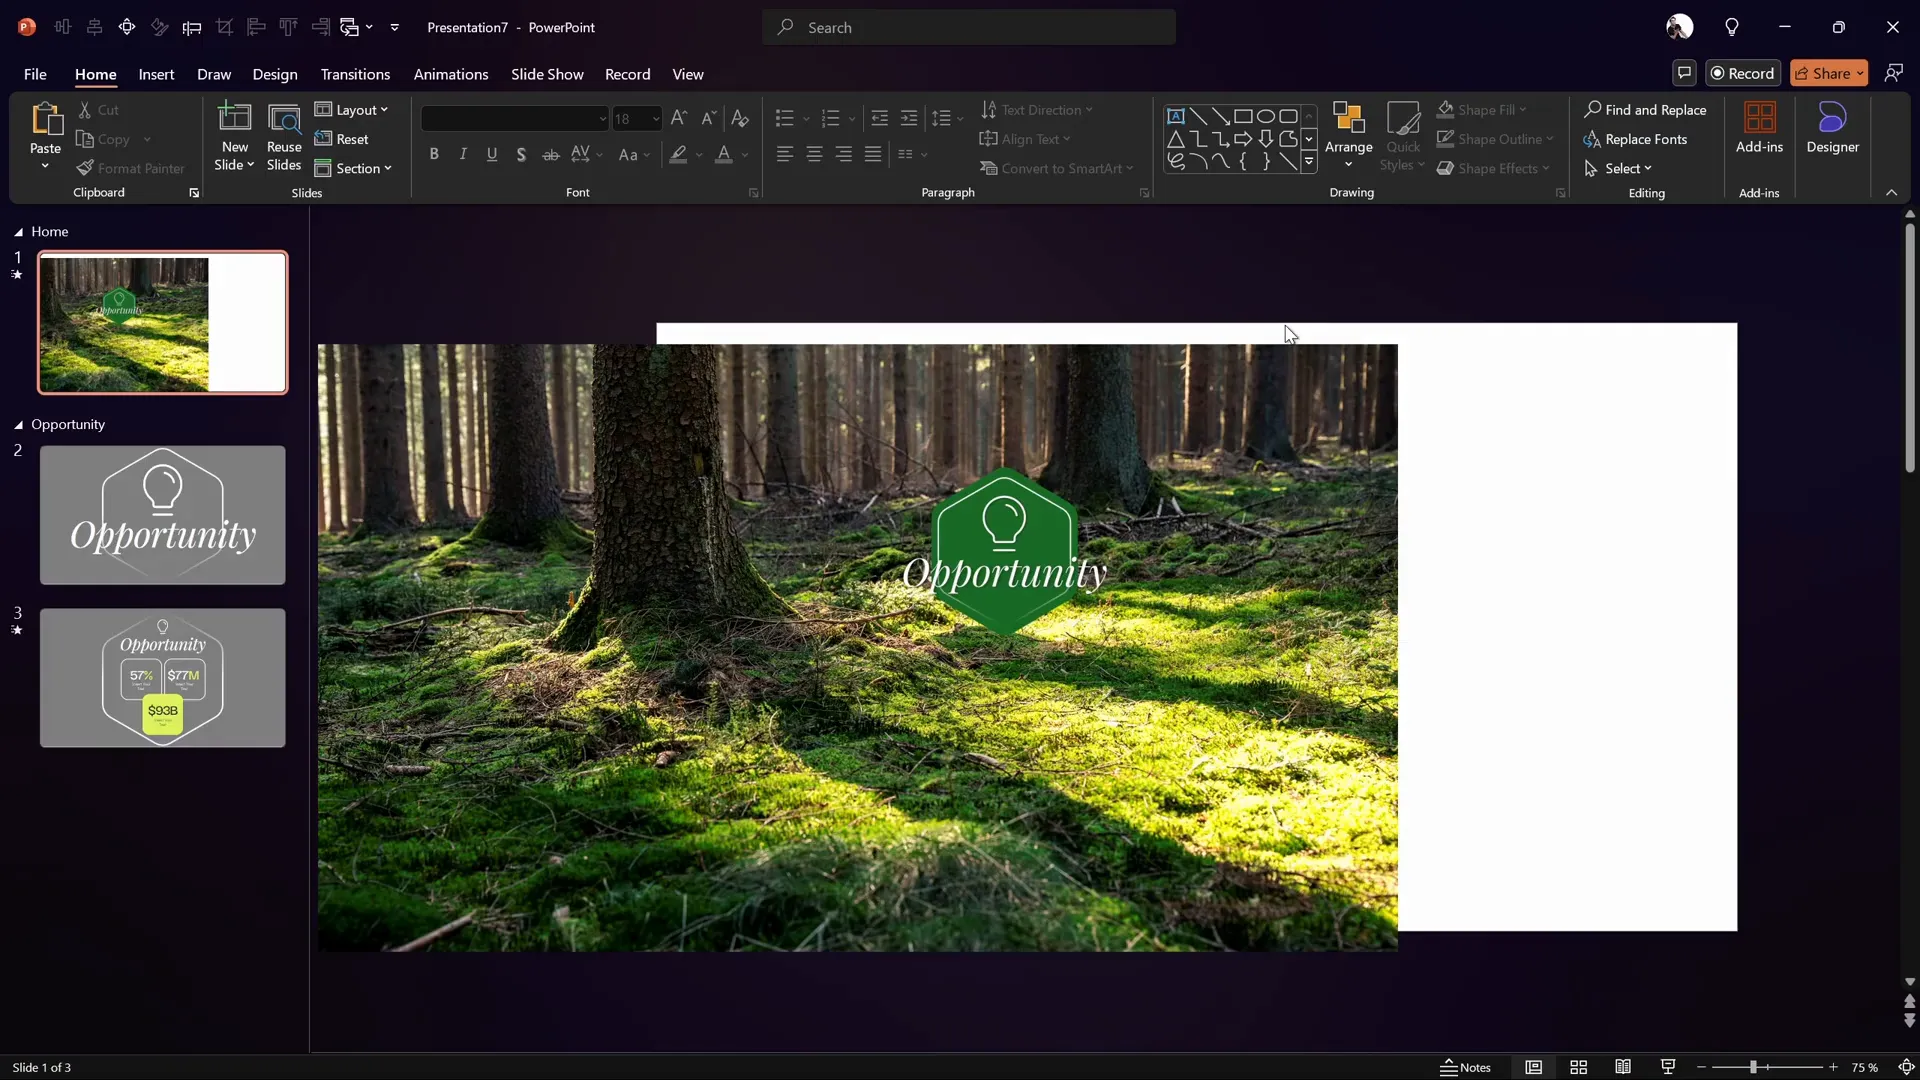The image size is (1920, 1080).
Task: Click the Share button
Action: pyautogui.click(x=1824, y=73)
